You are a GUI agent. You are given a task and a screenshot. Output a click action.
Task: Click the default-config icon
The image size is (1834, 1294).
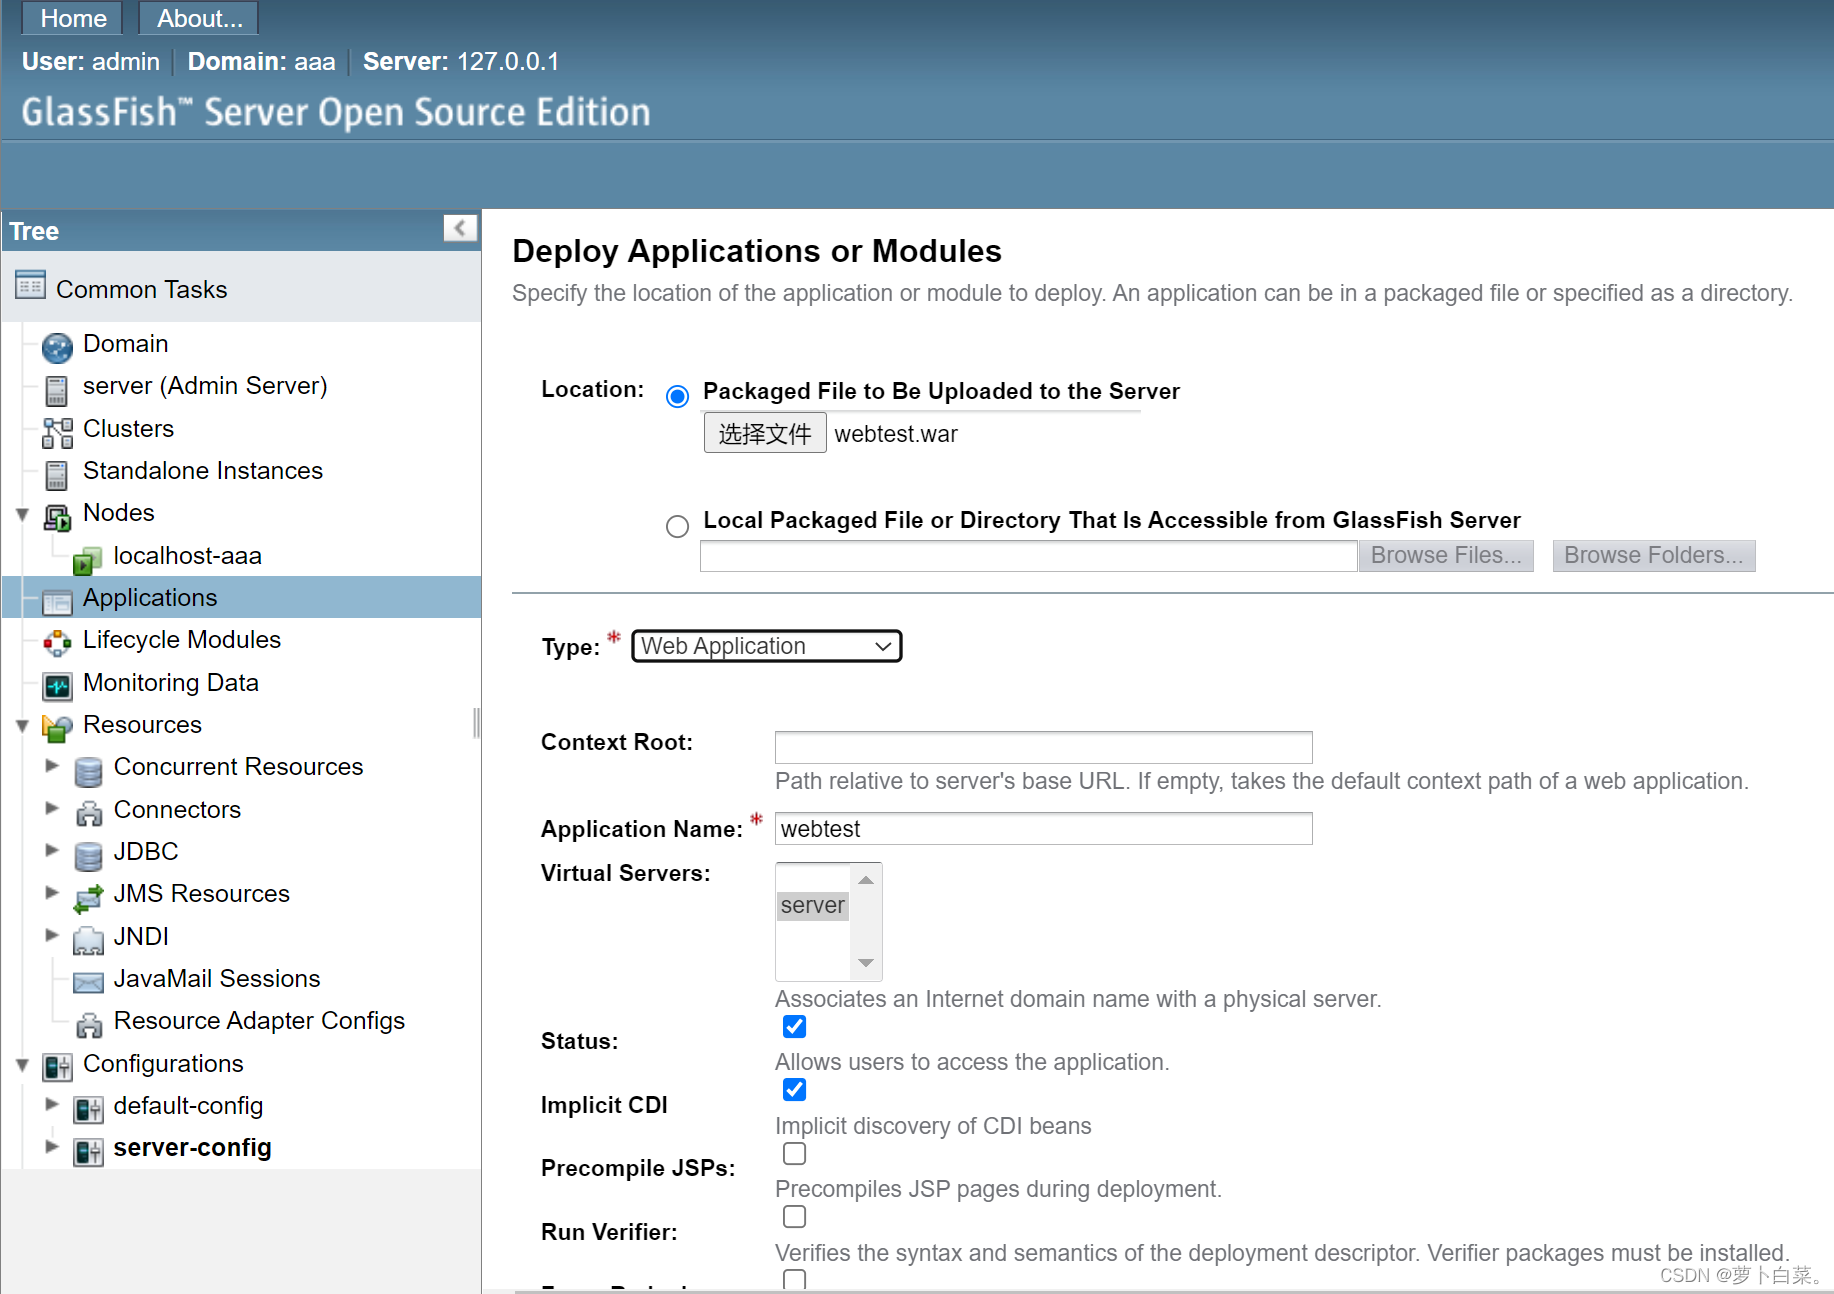click(x=88, y=1109)
